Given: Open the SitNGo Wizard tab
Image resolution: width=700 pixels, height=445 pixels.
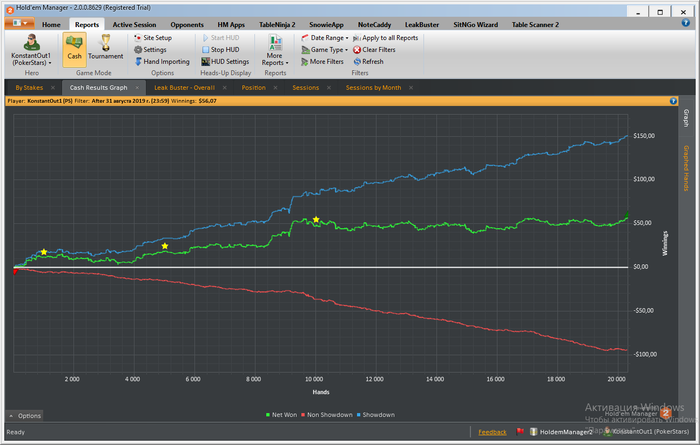Looking at the screenshot, I should tap(475, 25).
